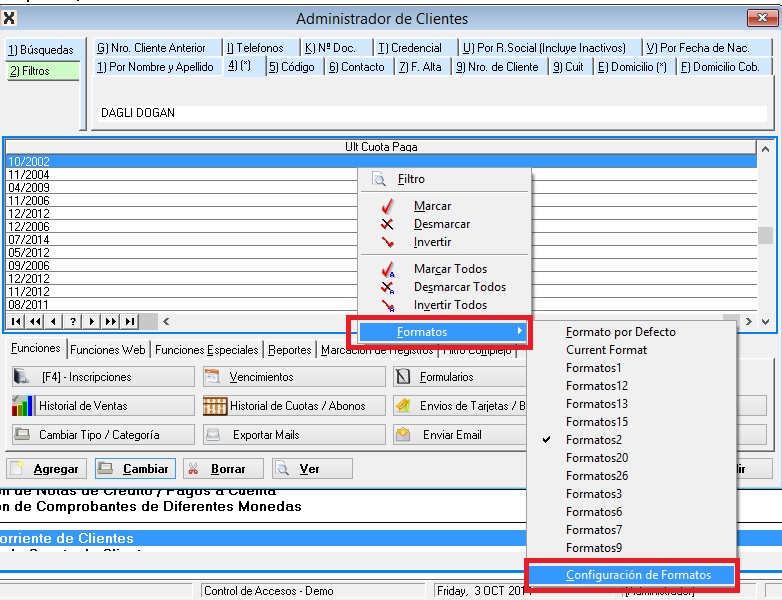Open the Reportes tab
Screen dimensions: 782x600
pos(289,350)
